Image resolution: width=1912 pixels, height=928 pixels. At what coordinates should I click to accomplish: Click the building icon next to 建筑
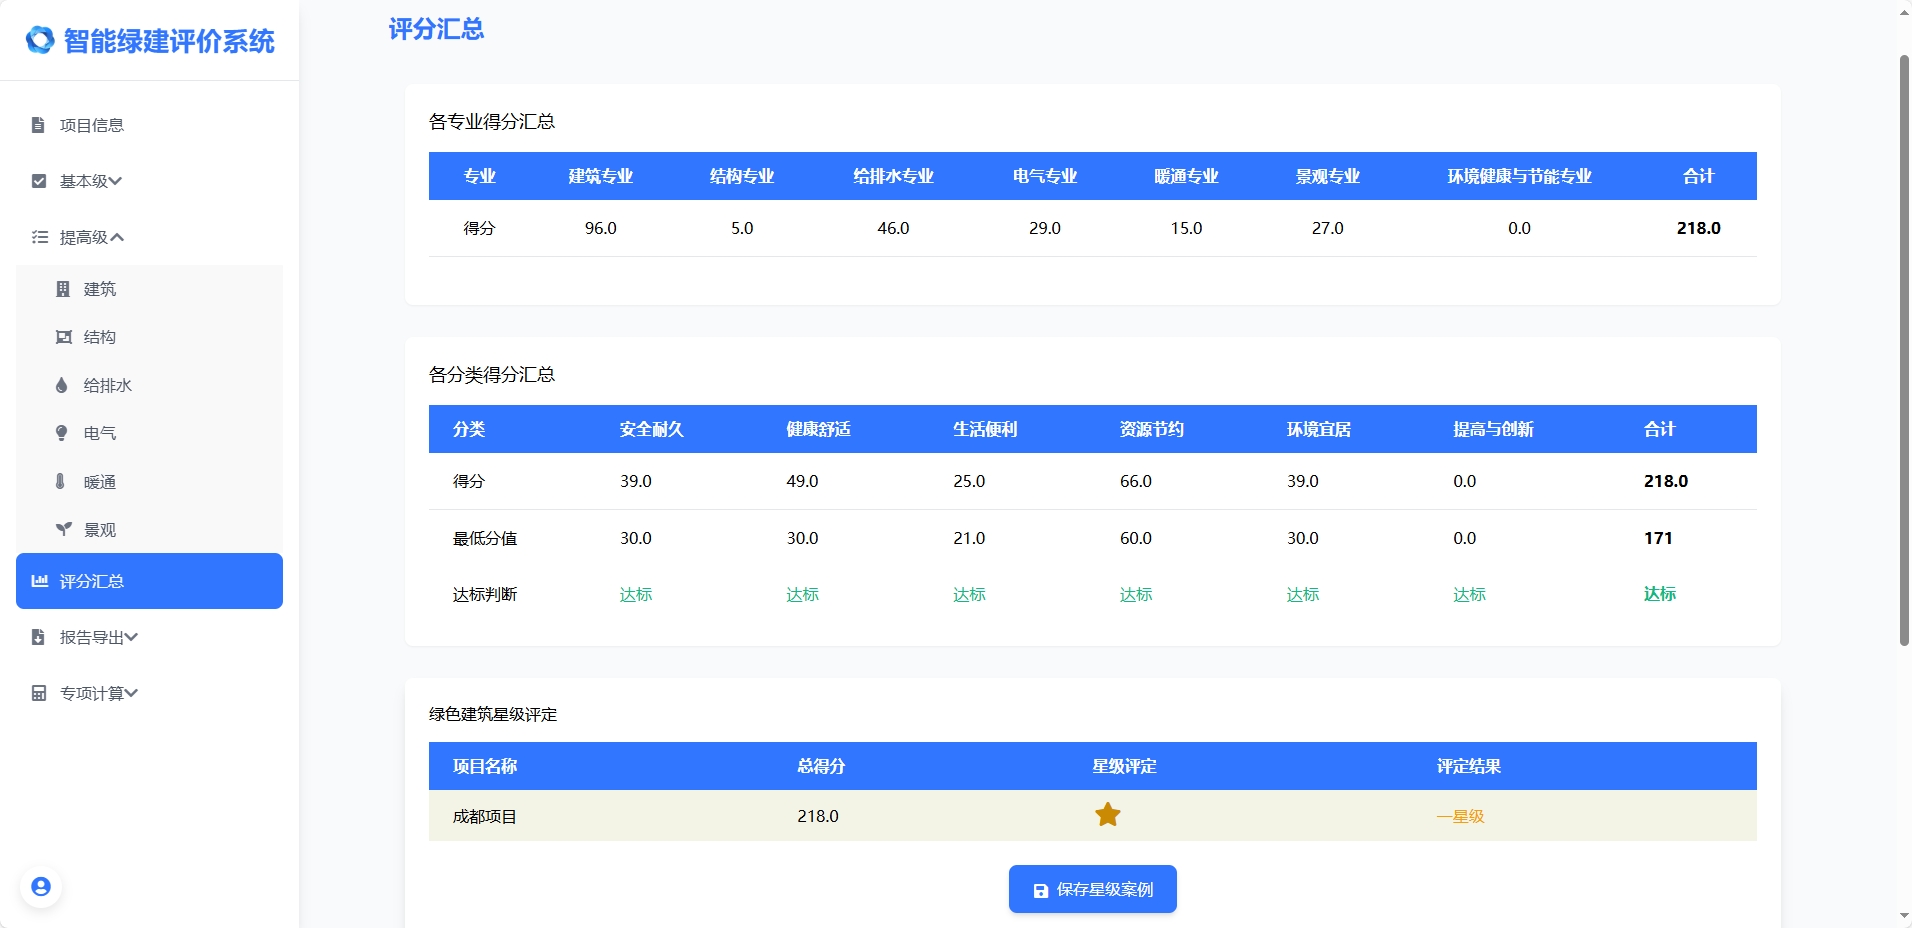tap(63, 289)
